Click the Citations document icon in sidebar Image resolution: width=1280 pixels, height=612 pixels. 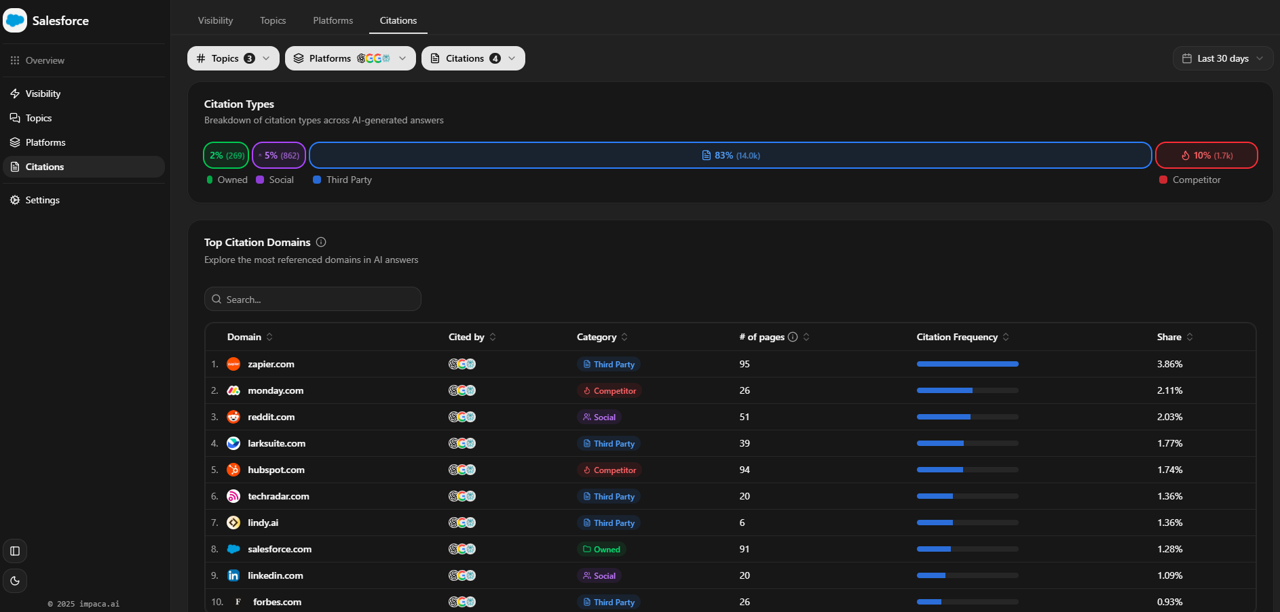[x=14, y=166]
